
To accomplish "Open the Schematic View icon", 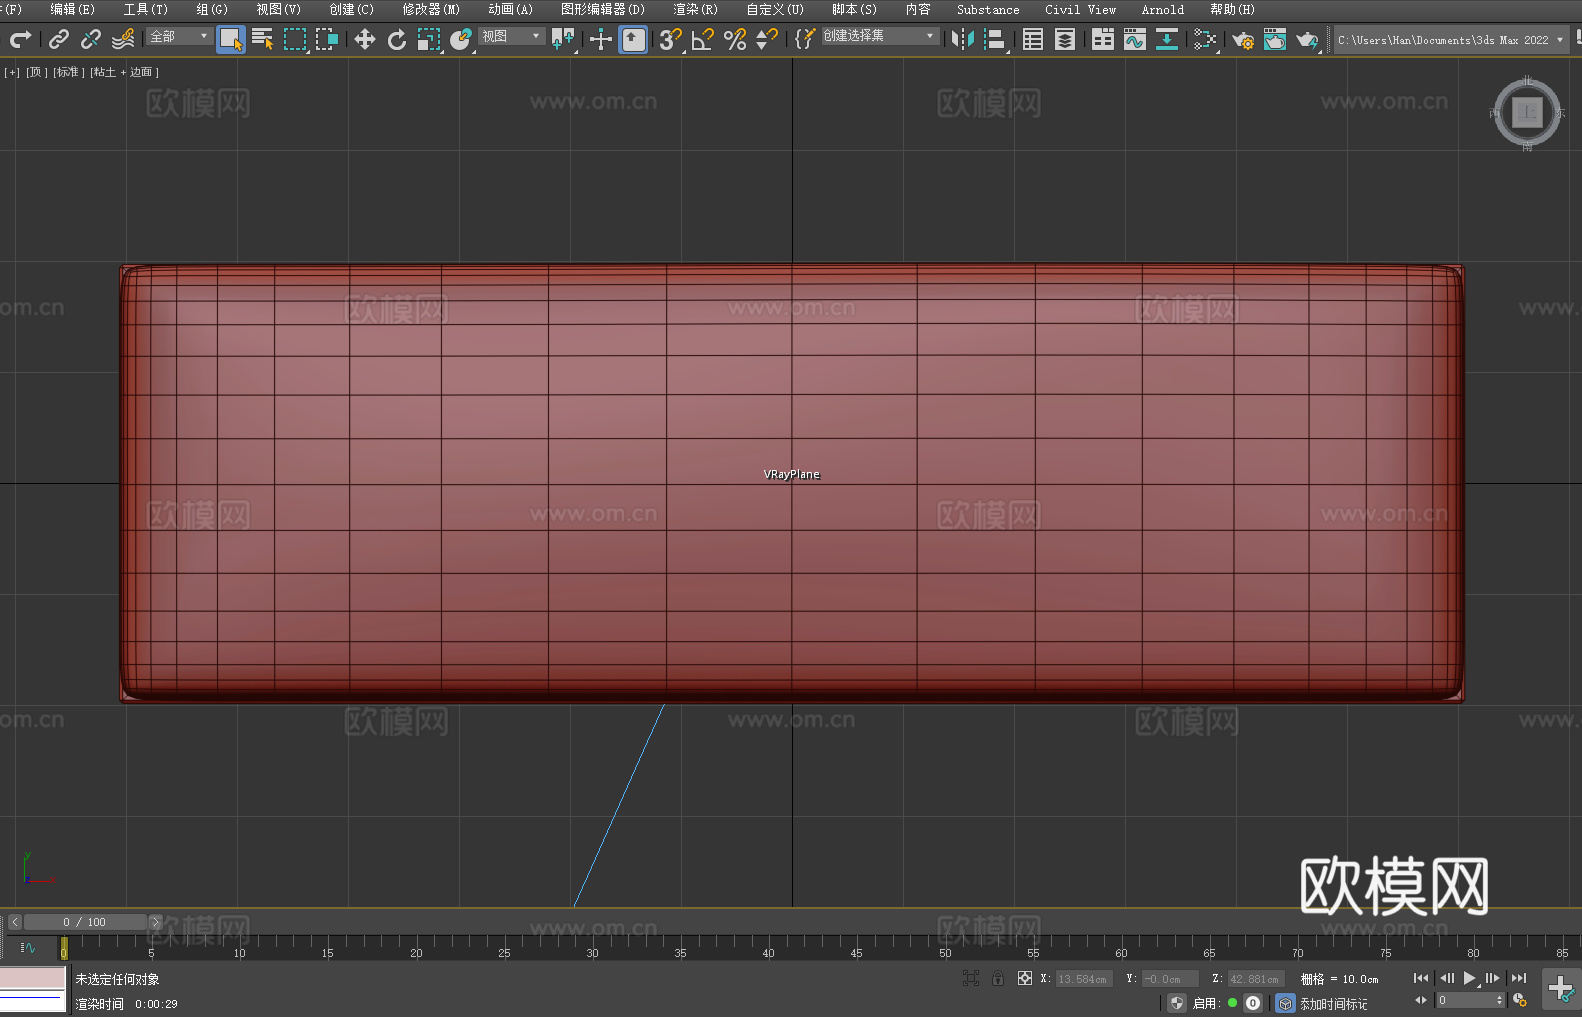I will click(1205, 39).
